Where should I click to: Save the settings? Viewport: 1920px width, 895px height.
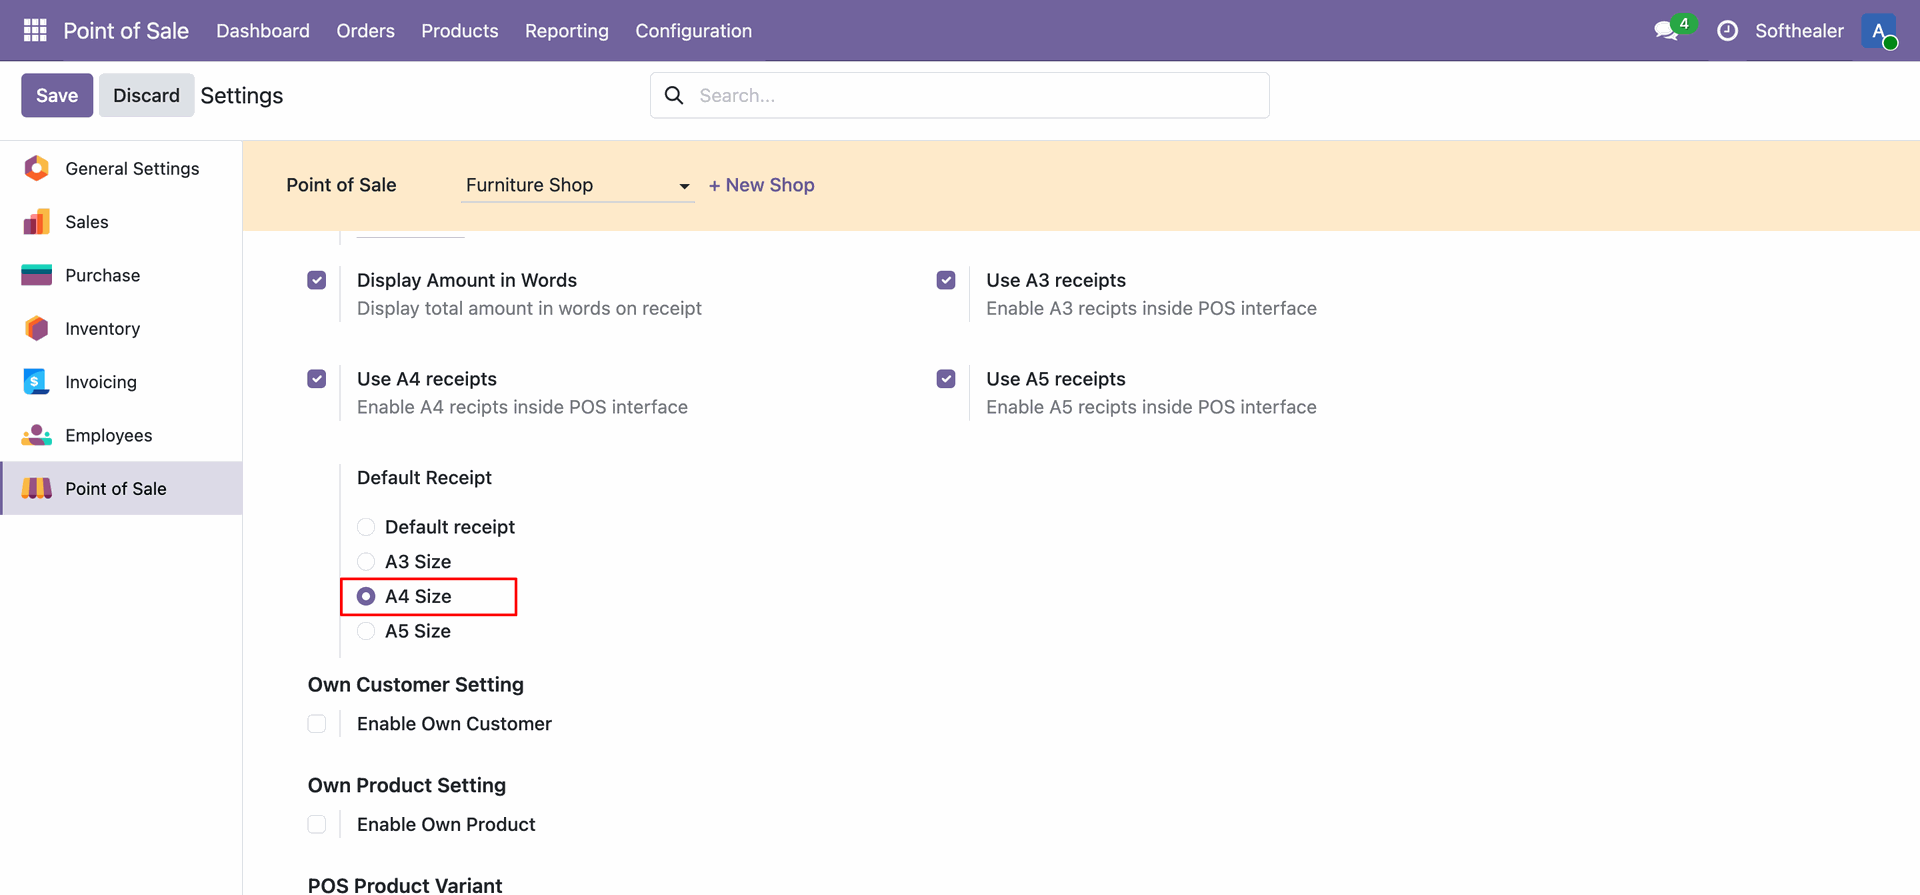(57, 95)
